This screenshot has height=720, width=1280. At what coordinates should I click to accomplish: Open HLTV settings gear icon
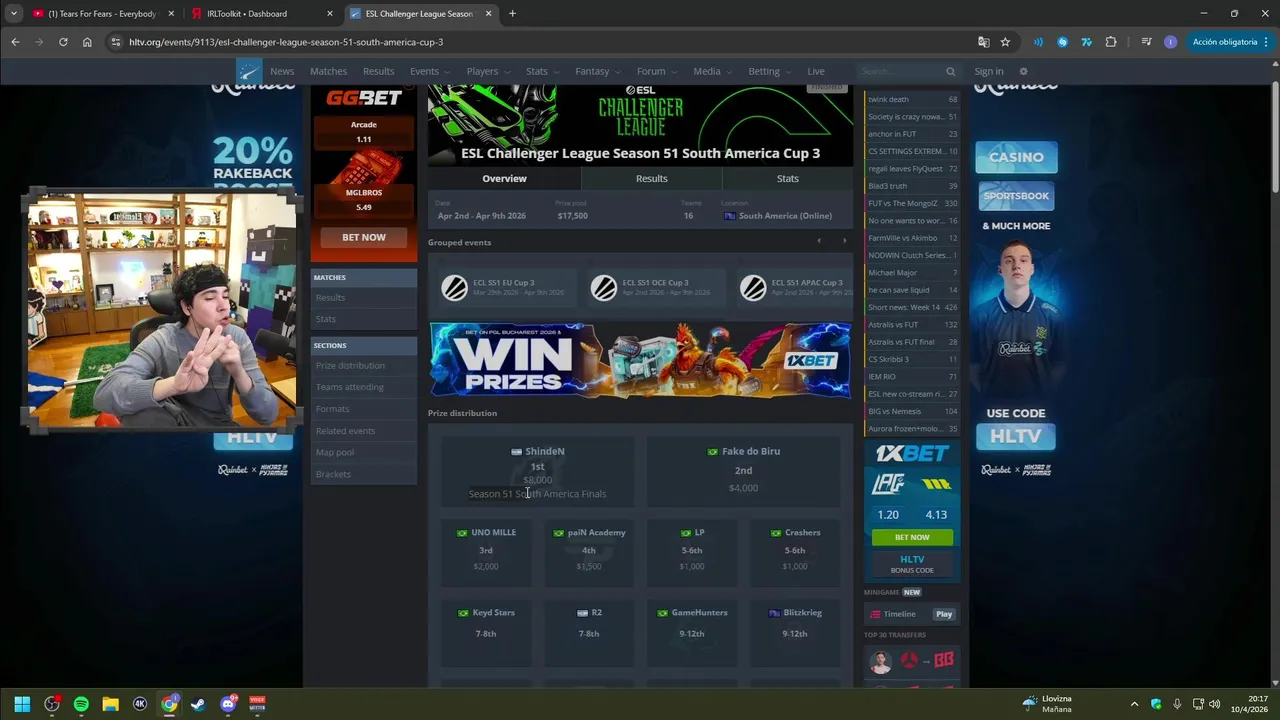click(1023, 72)
